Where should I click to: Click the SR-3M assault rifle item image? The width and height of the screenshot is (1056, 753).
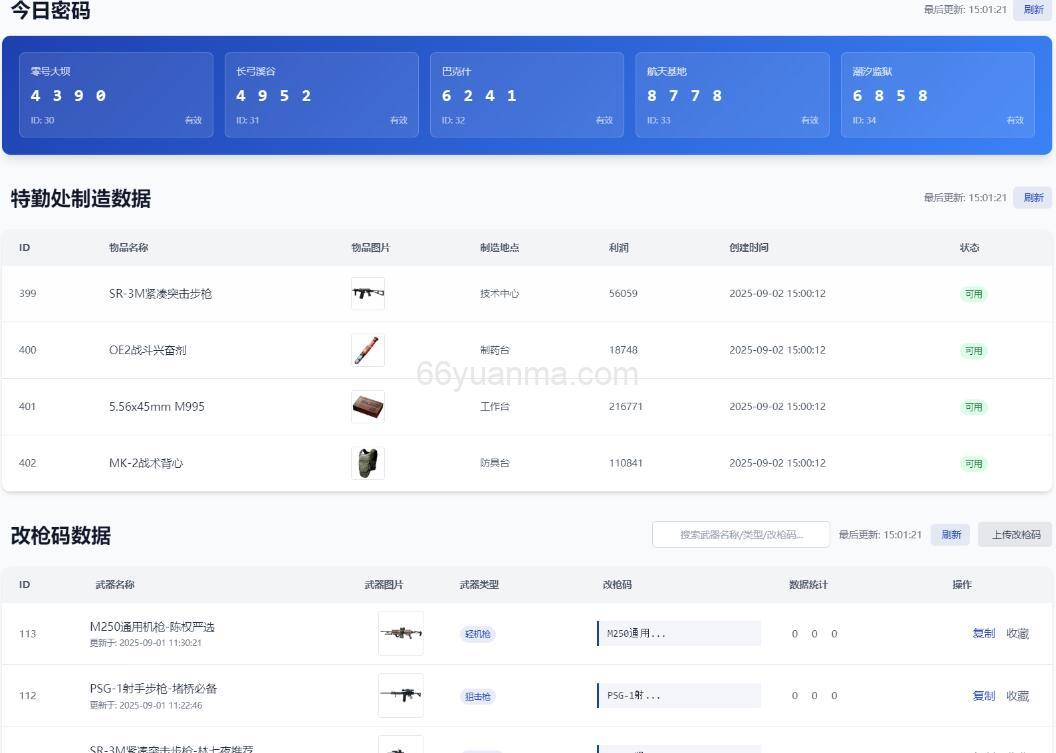367,293
